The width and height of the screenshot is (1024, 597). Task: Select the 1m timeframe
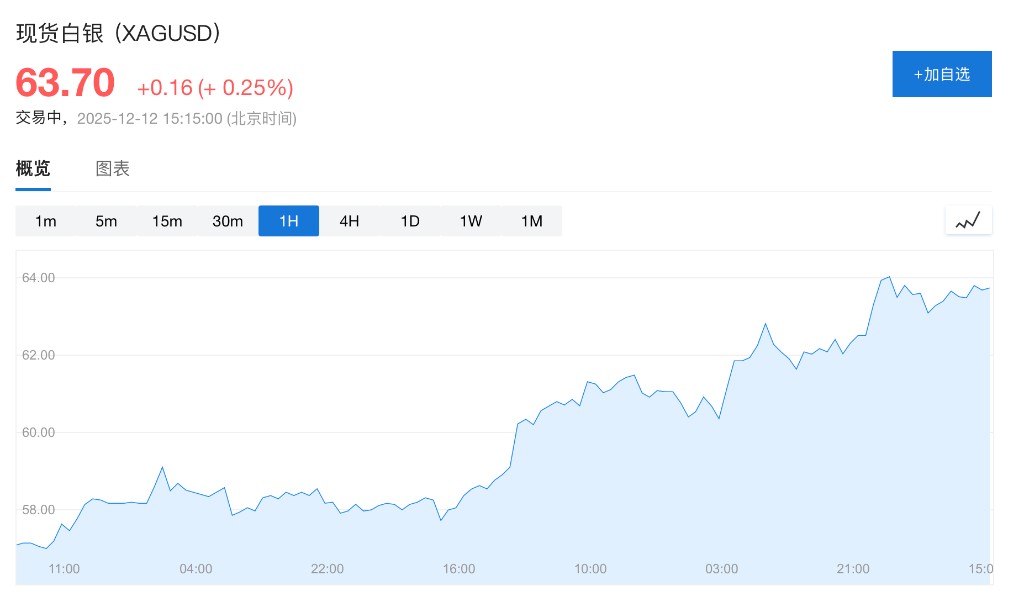coord(46,221)
